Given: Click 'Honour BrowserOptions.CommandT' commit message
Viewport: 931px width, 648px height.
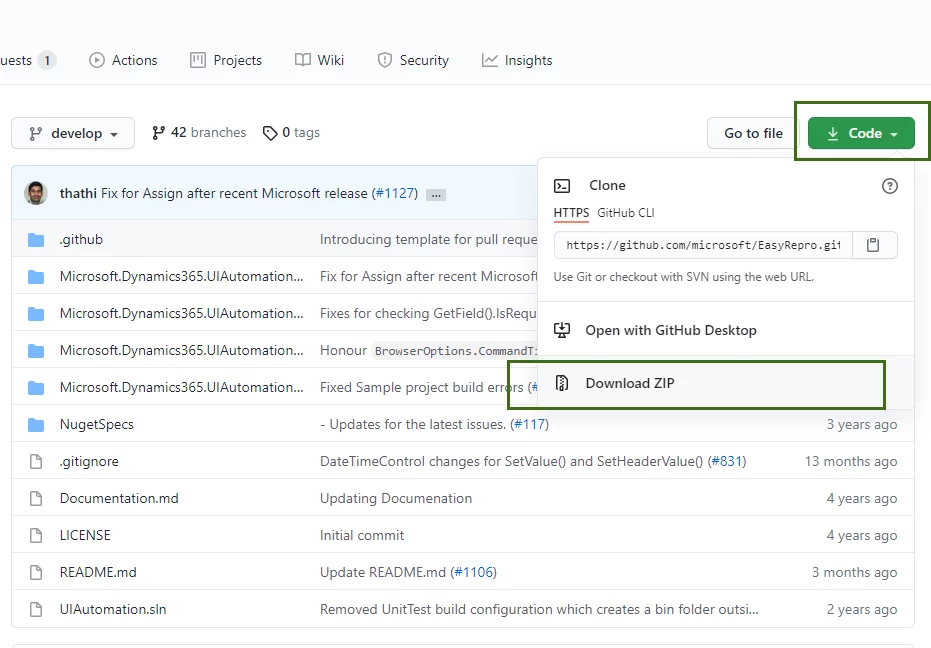Looking at the screenshot, I should 429,350.
